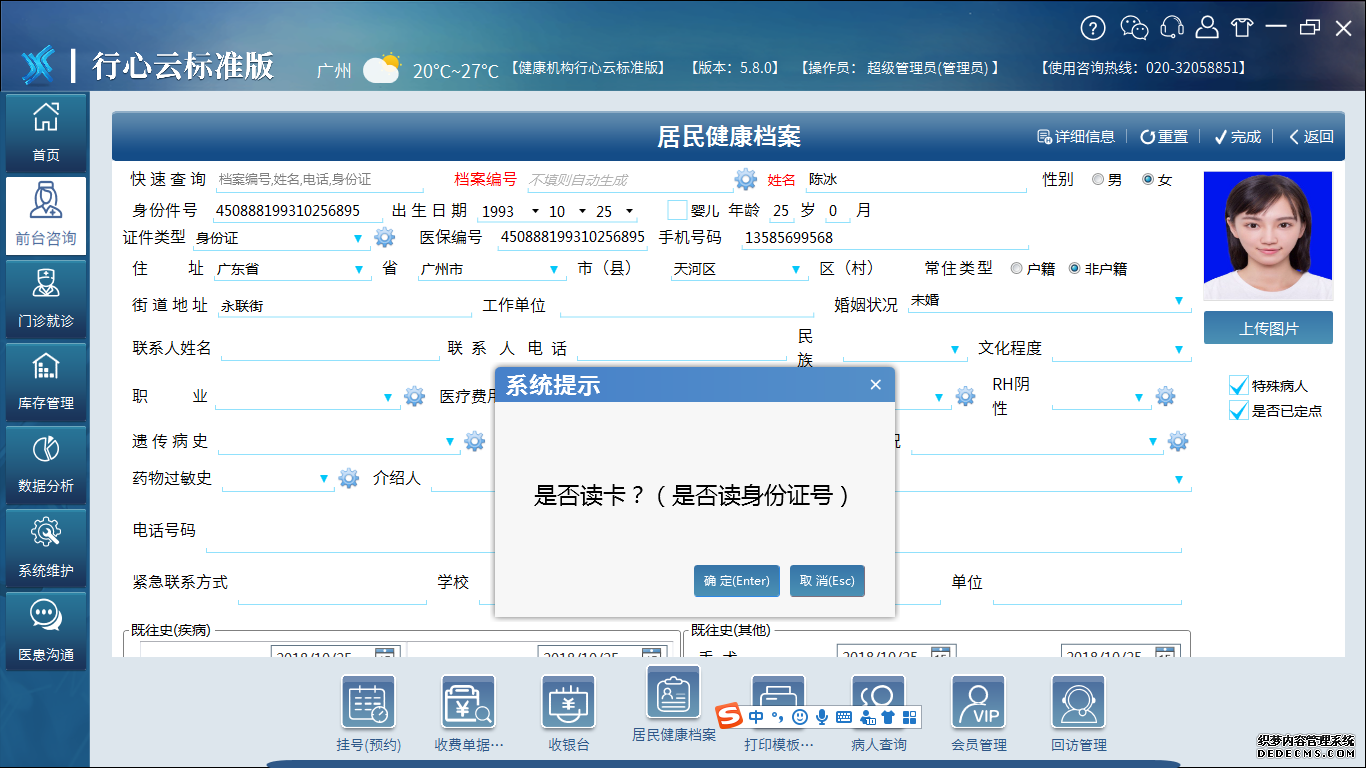Click gear icon next to 档案编号 field
The image size is (1366, 768).
746,179
